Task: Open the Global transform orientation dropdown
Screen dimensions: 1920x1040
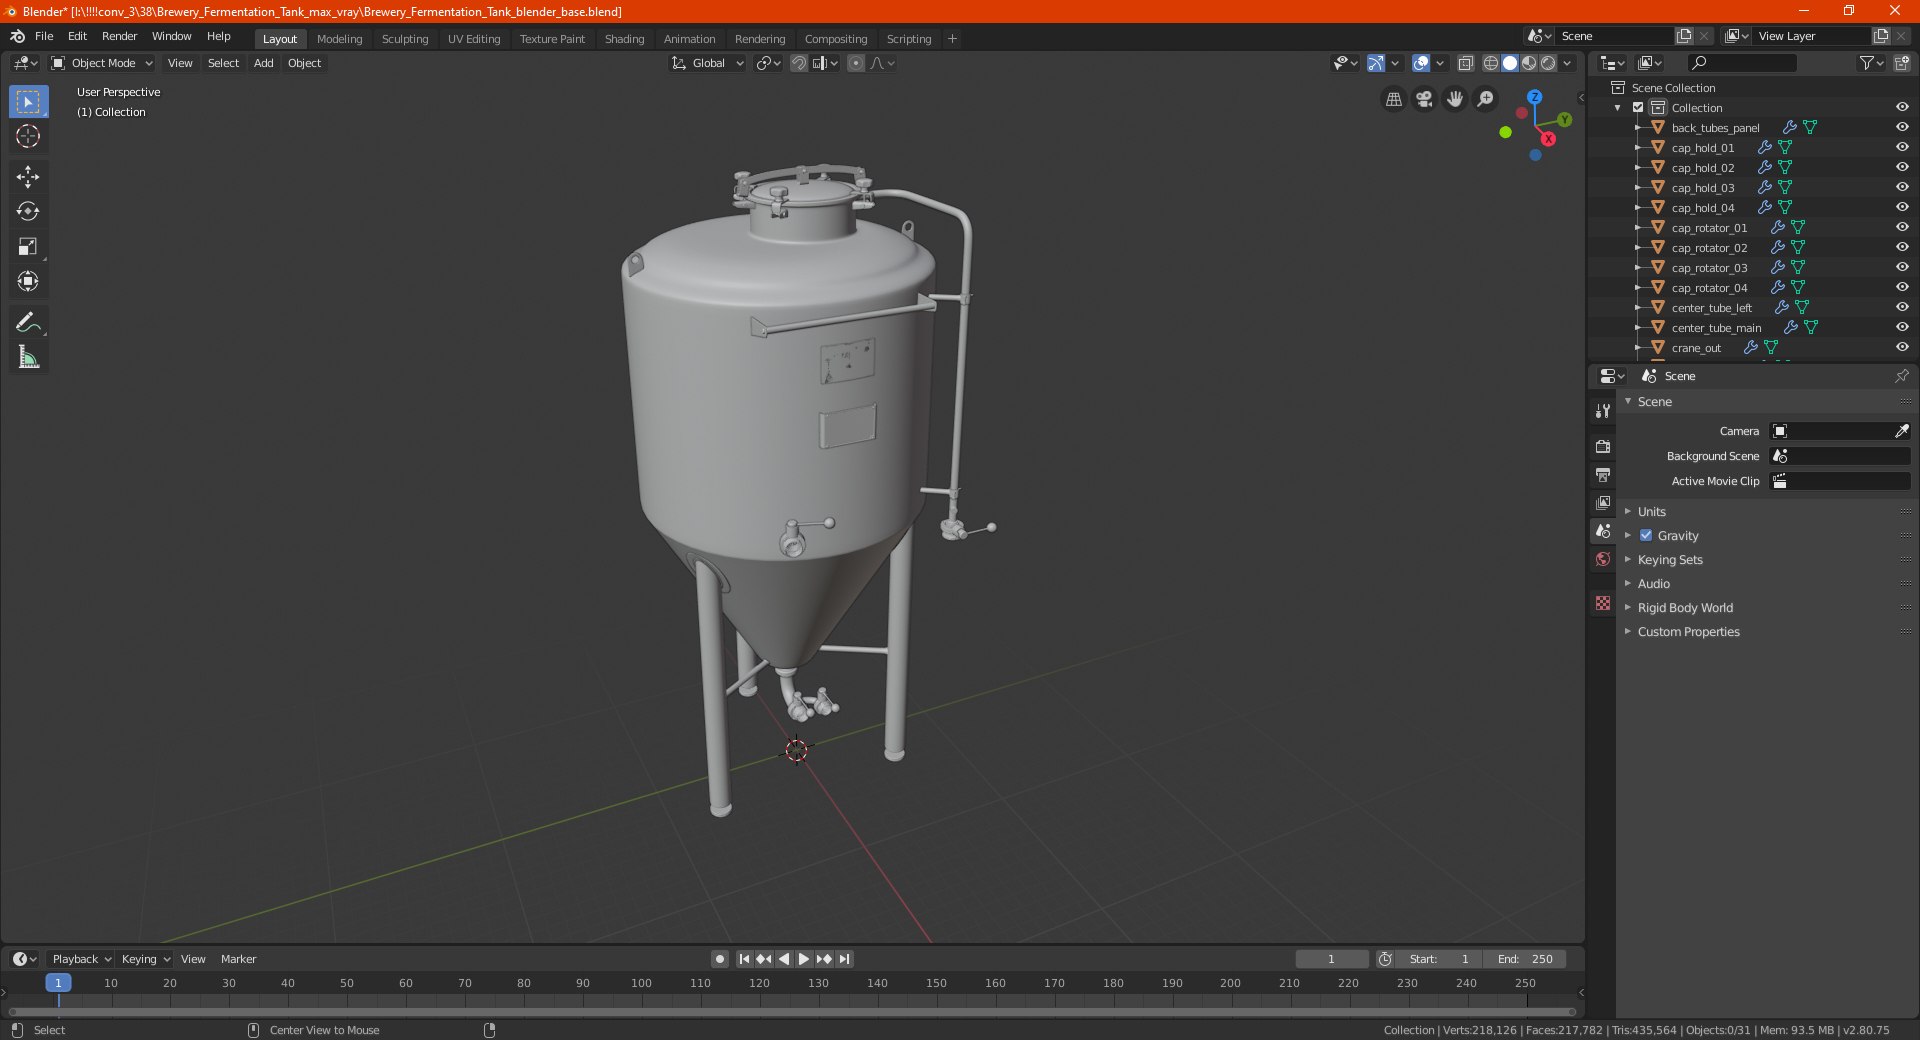Action: click(x=707, y=63)
